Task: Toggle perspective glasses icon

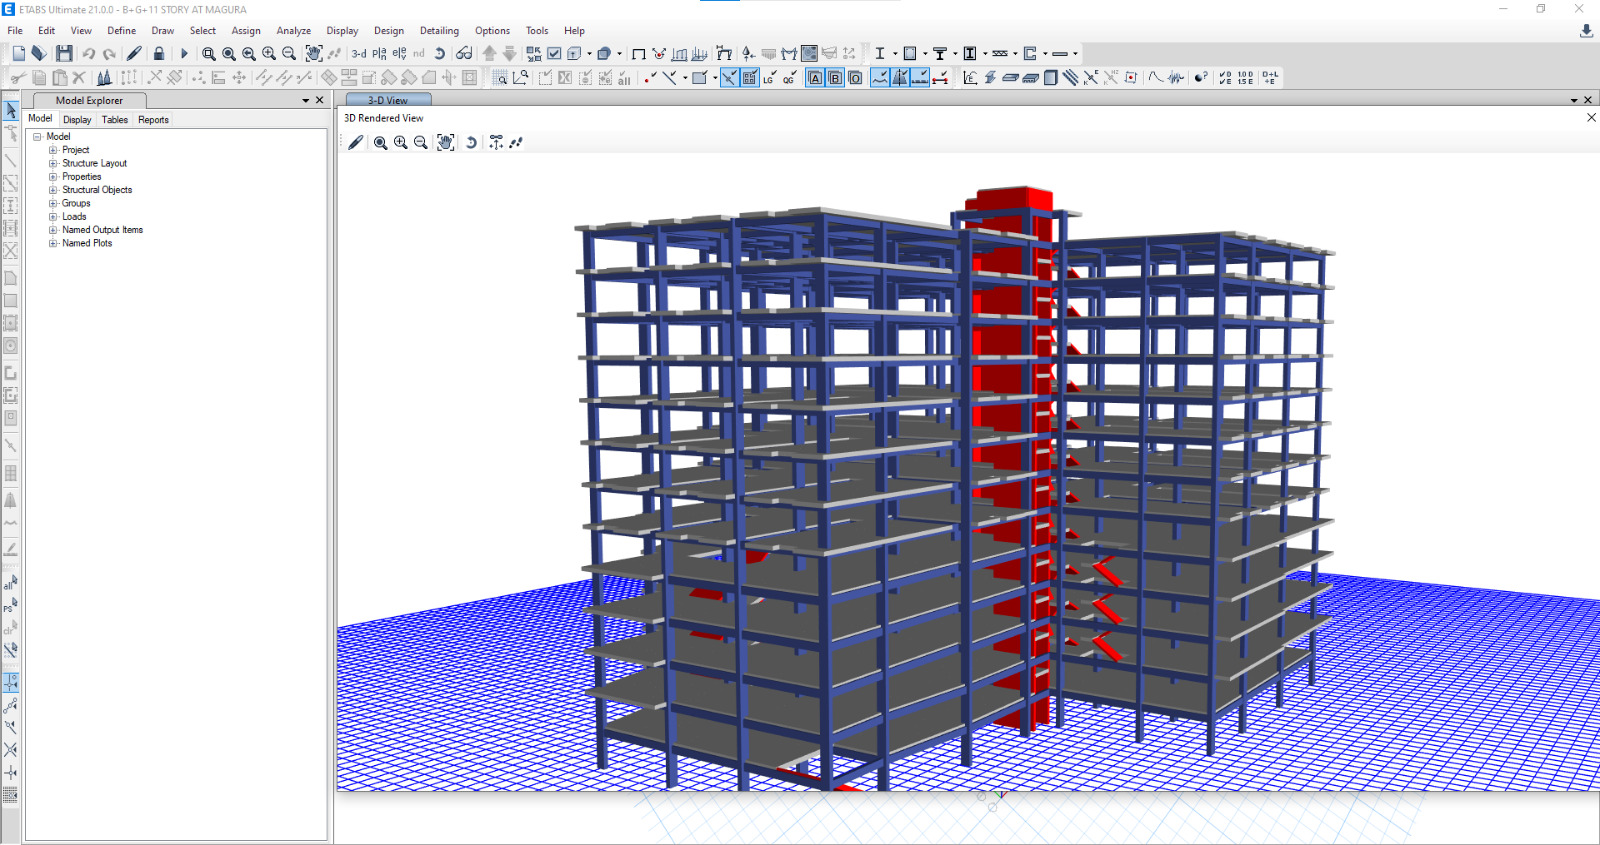Action: coord(464,54)
